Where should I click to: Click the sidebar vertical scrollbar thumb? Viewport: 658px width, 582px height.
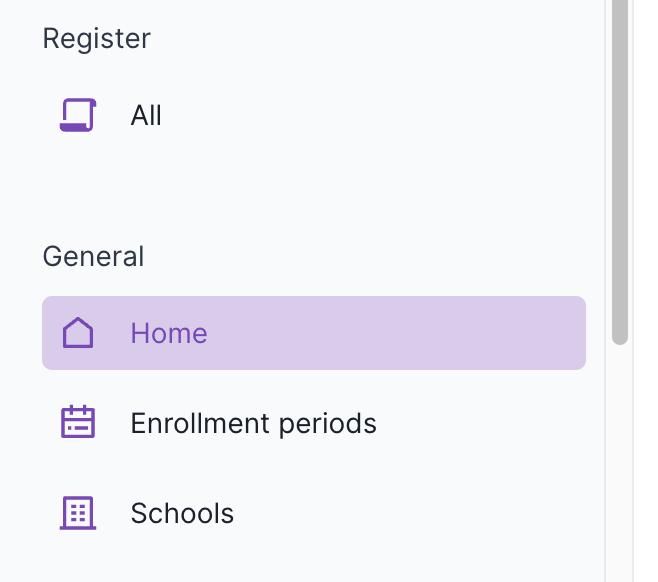pos(620,170)
